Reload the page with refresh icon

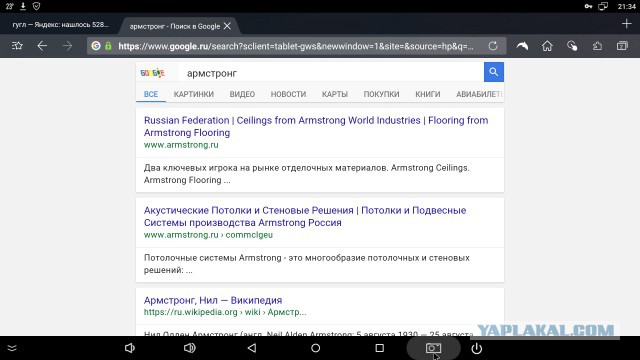pyautogui.click(x=493, y=46)
